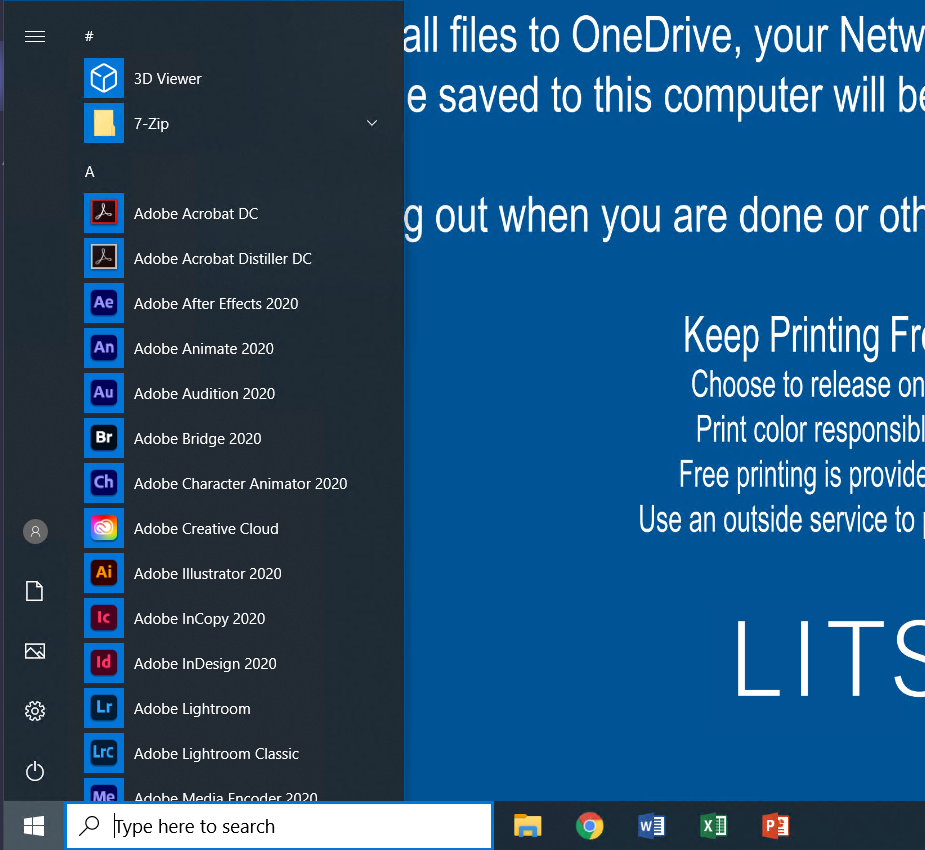Expand the 7-Zip folder chevron

click(372, 123)
